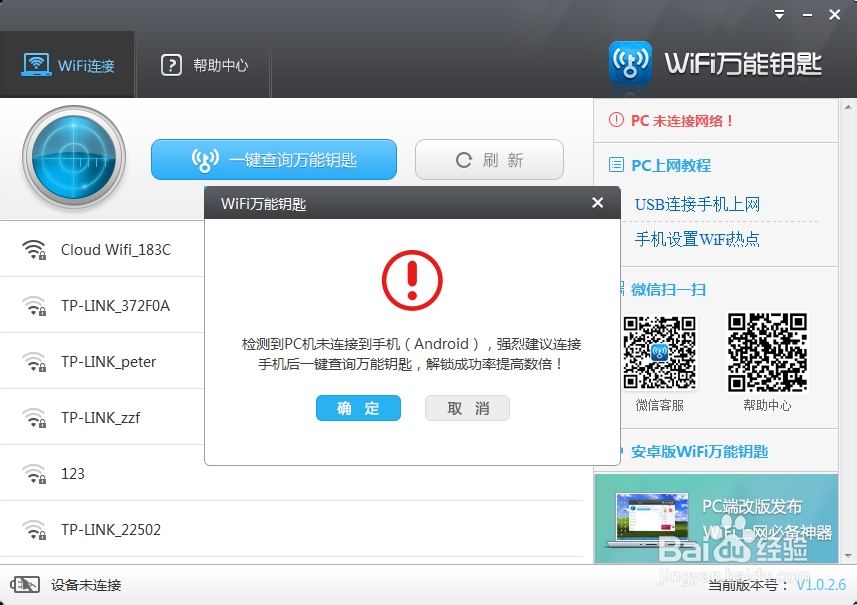
Task: Click the key icon on 一键查询 button
Action: [205, 160]
